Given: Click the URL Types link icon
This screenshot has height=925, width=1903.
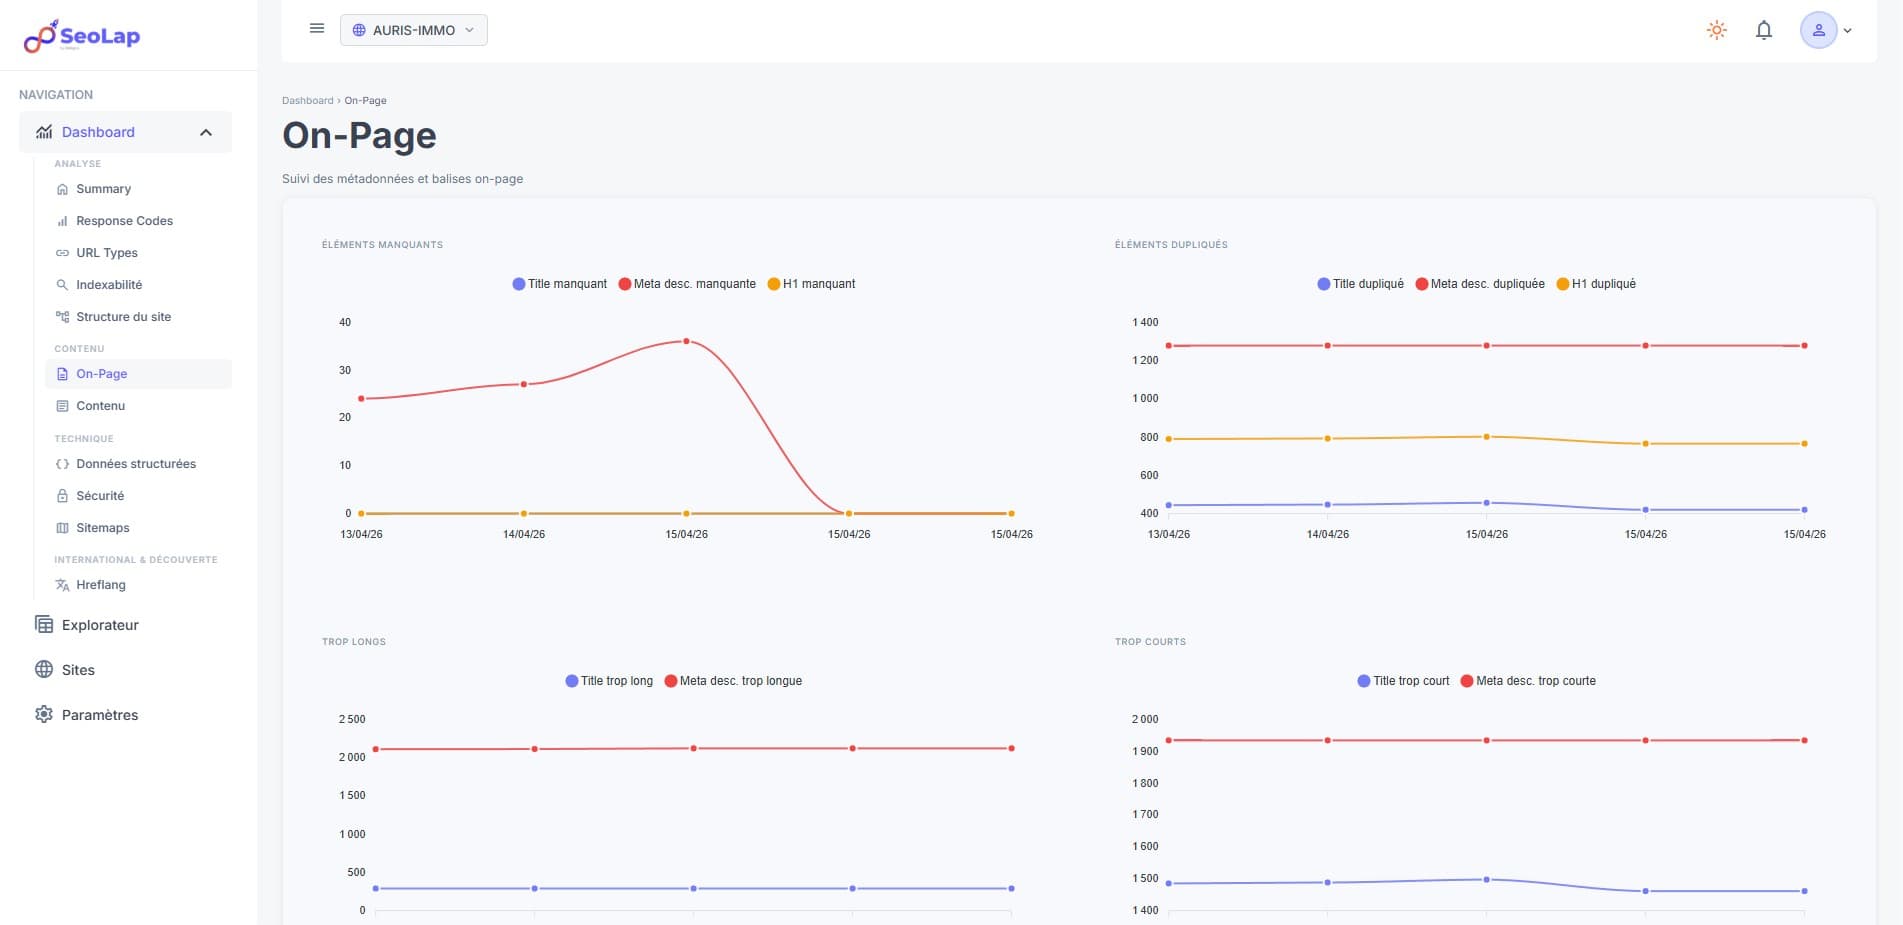Looking at the screenshot, I should pyautogui.click(x=62, y=252).
